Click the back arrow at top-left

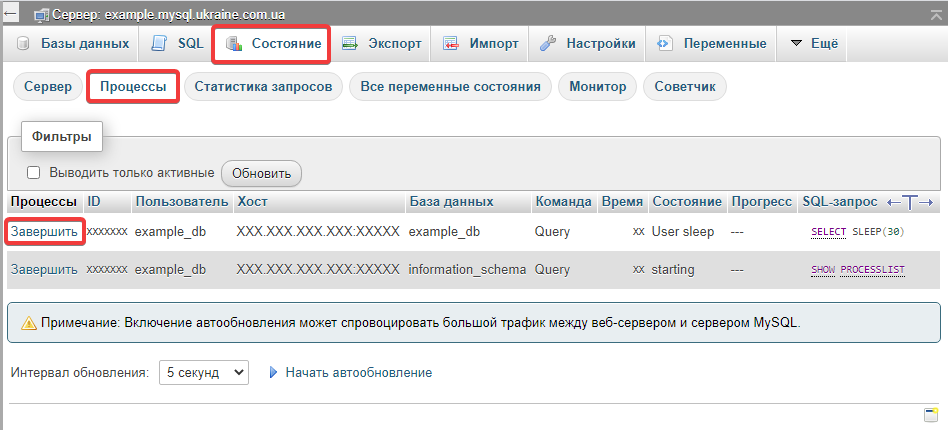(x=11, y=13)
